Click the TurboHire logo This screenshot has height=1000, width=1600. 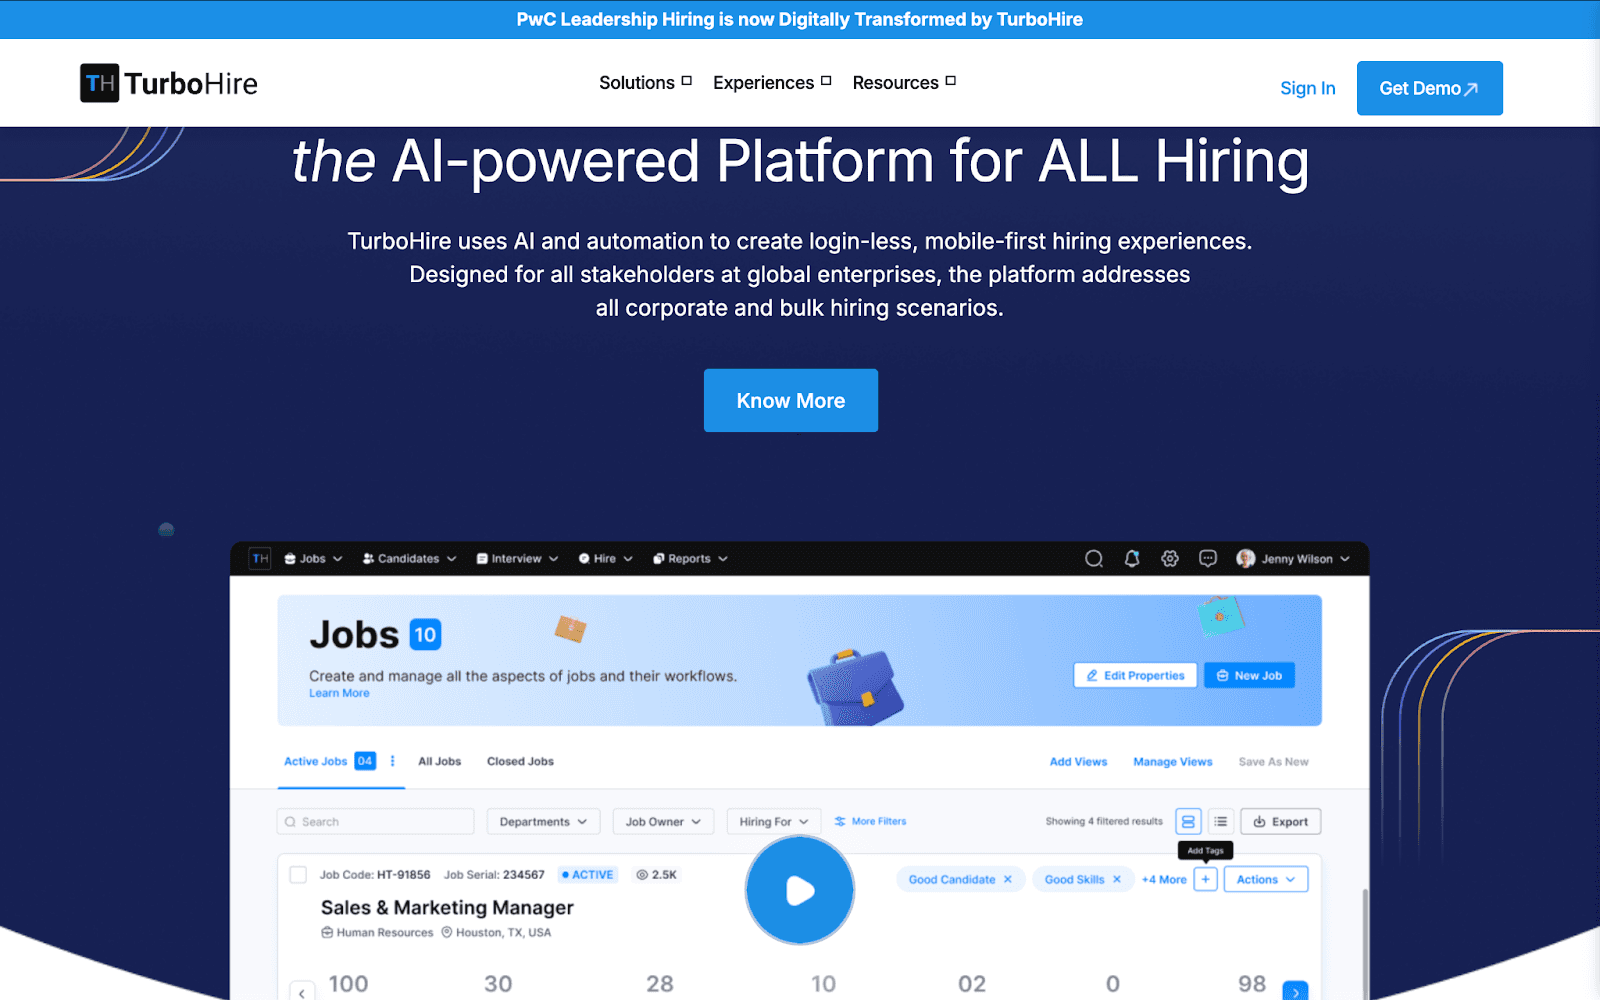pyautogui.click(x=169, y=84)
